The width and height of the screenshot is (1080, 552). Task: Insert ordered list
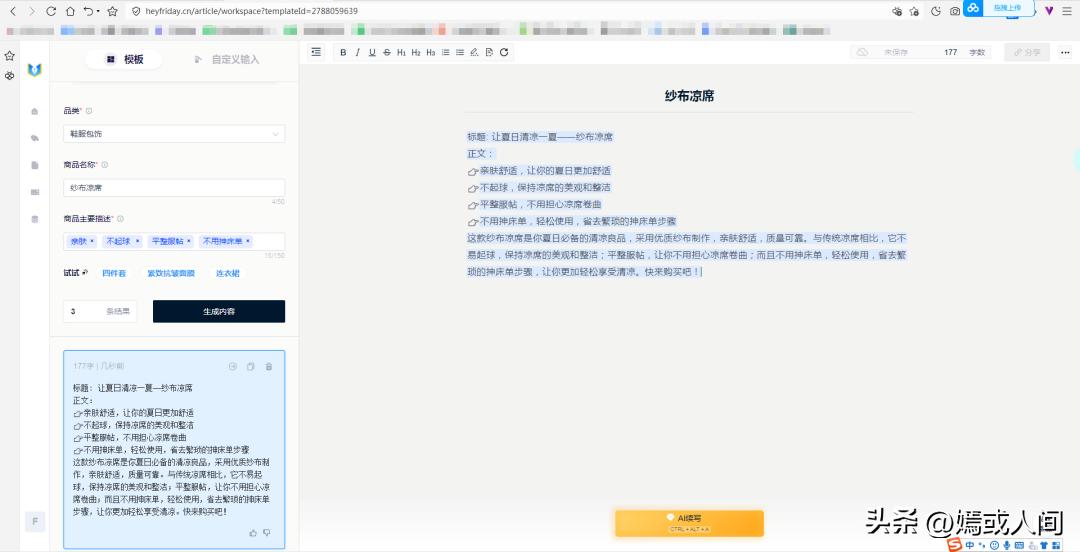[x=445, y=52]
